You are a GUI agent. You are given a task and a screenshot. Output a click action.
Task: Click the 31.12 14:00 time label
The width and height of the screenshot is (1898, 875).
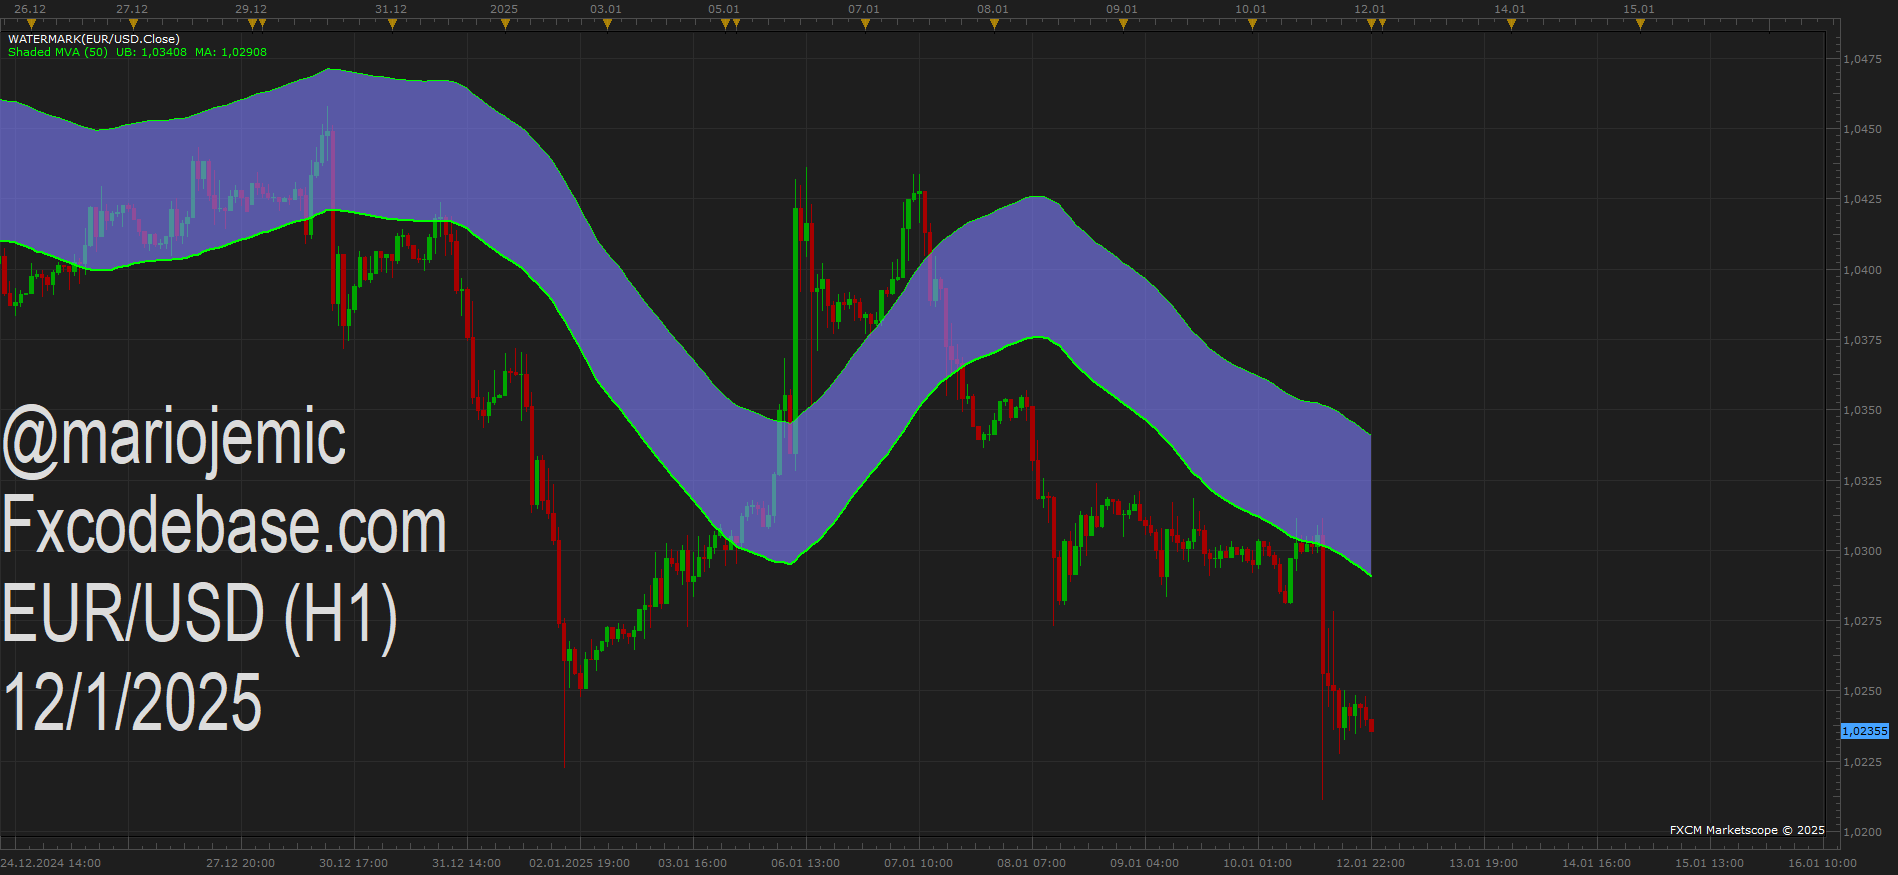point(466,863)
